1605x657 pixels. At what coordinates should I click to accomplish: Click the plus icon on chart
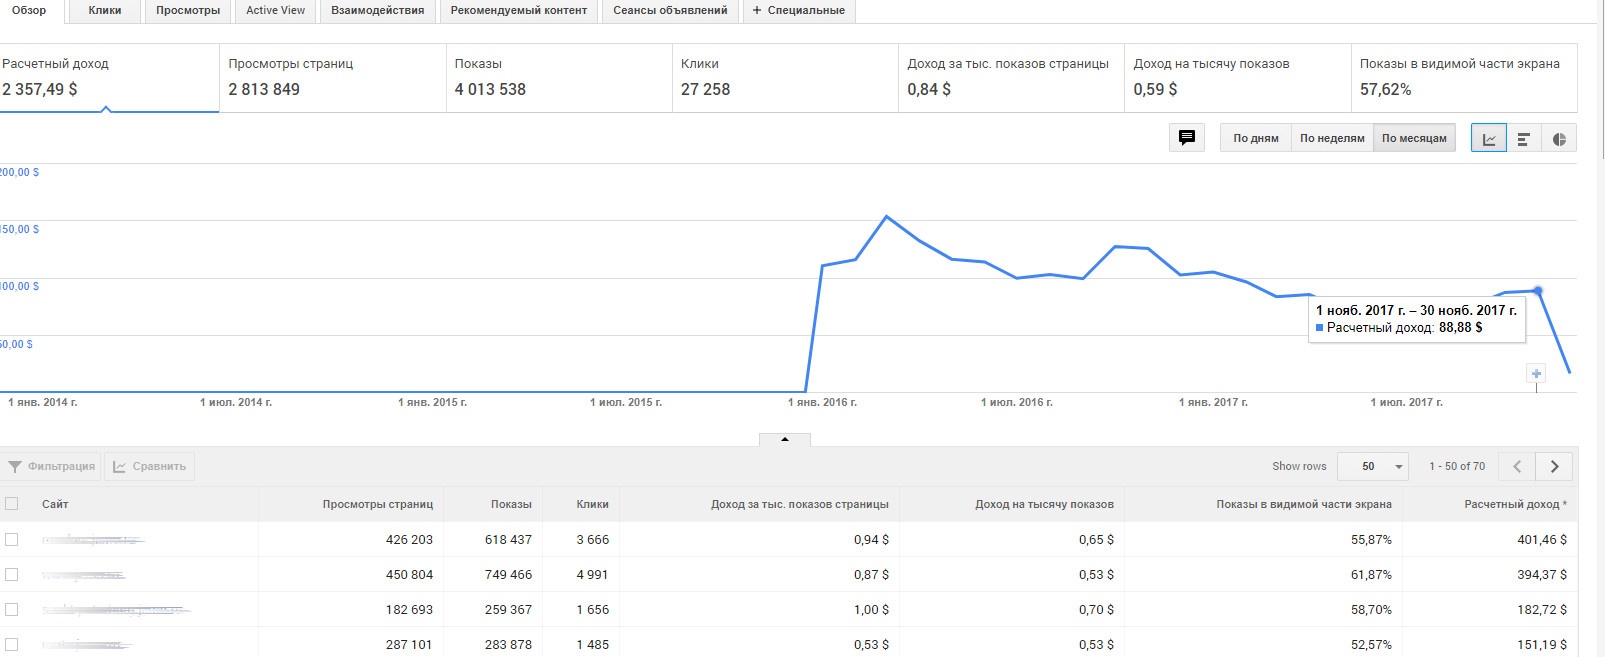1536,374
